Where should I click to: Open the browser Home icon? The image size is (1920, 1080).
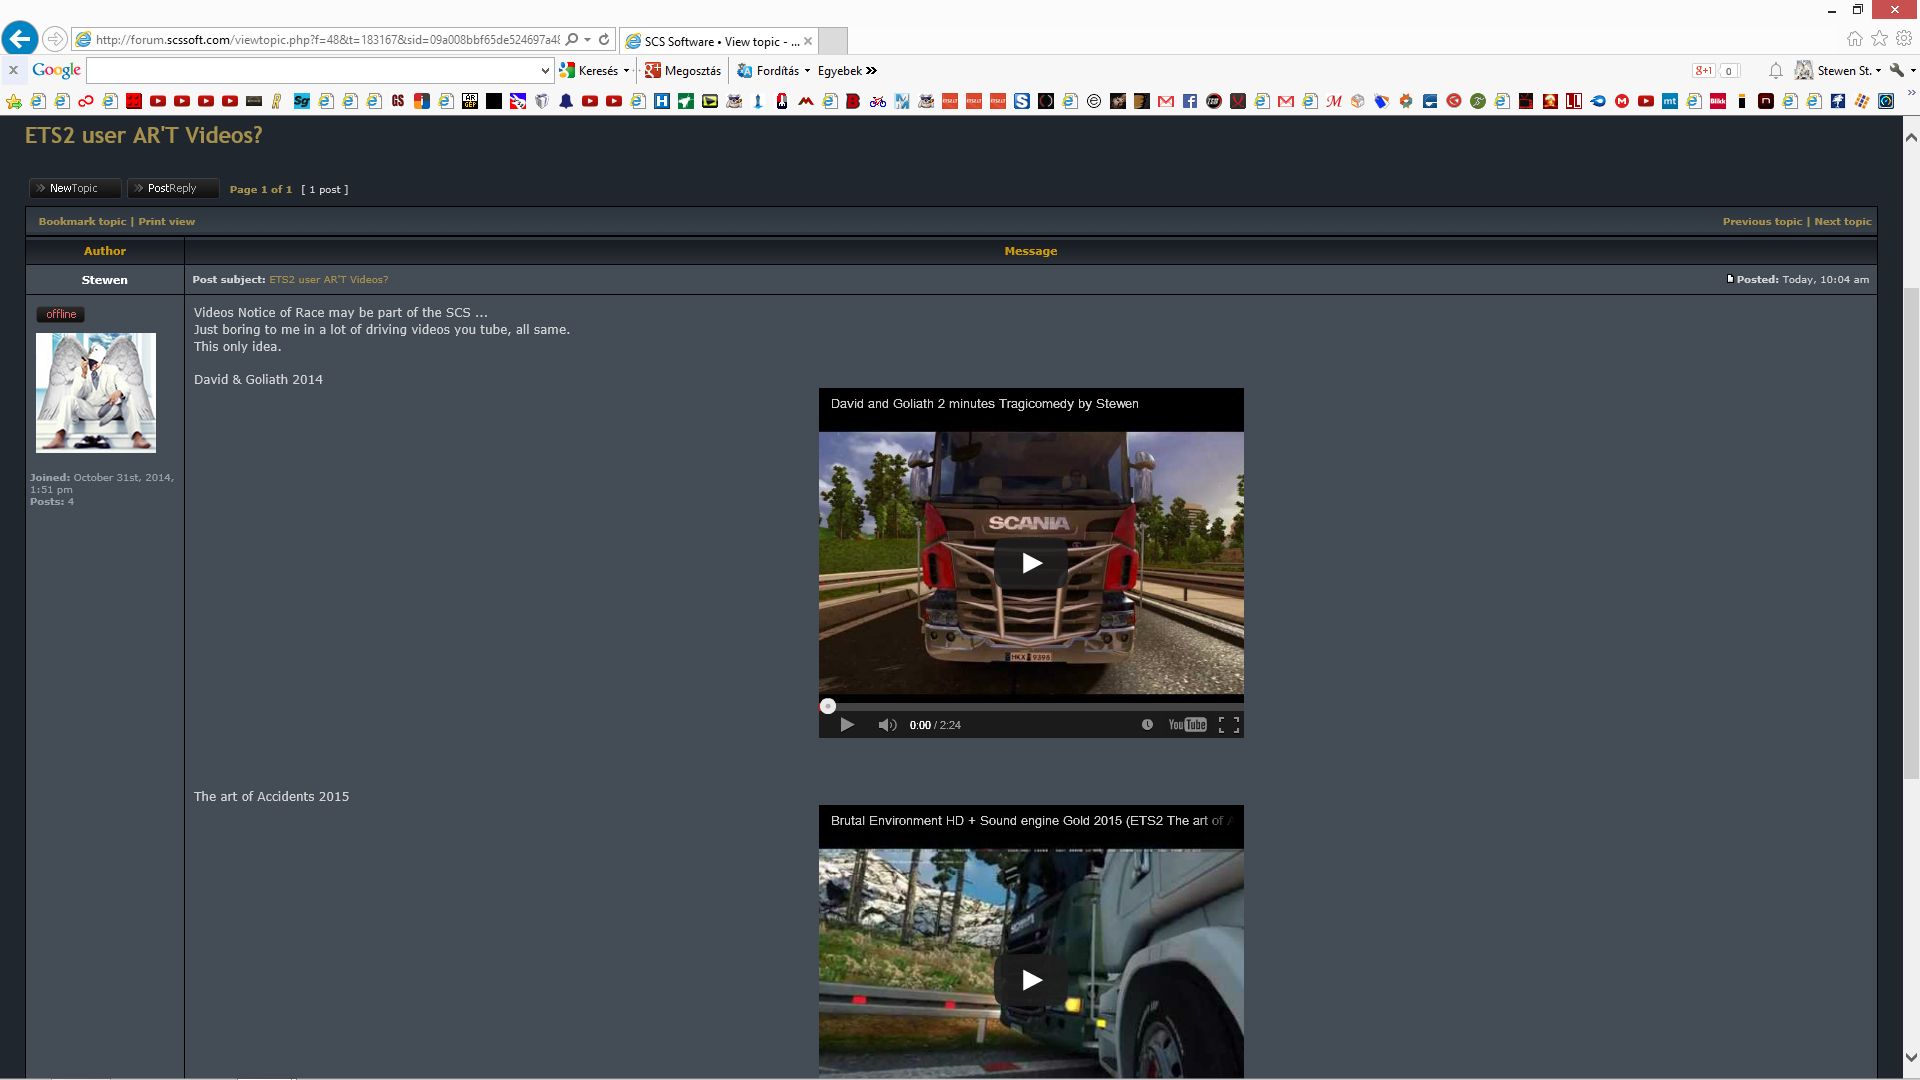1855,39
